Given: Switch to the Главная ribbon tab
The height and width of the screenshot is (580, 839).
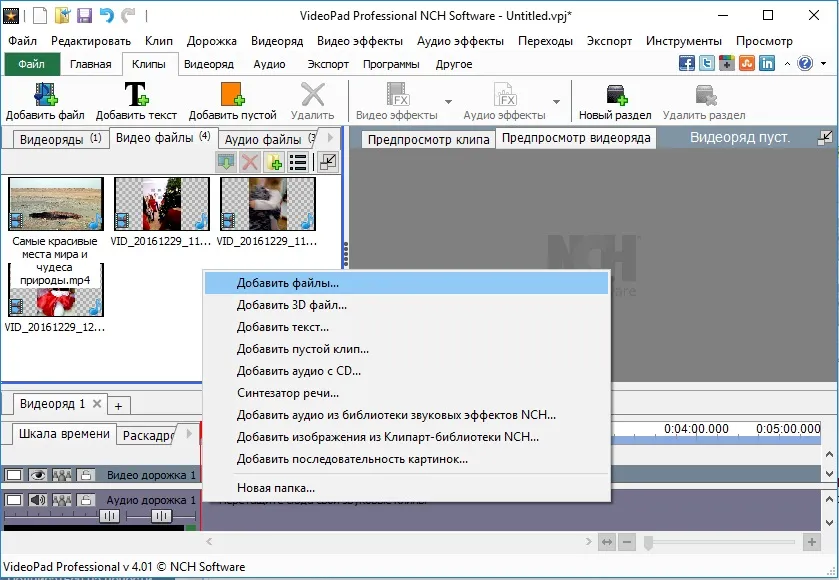Looking at the screenshot, I should click(90, 64).
